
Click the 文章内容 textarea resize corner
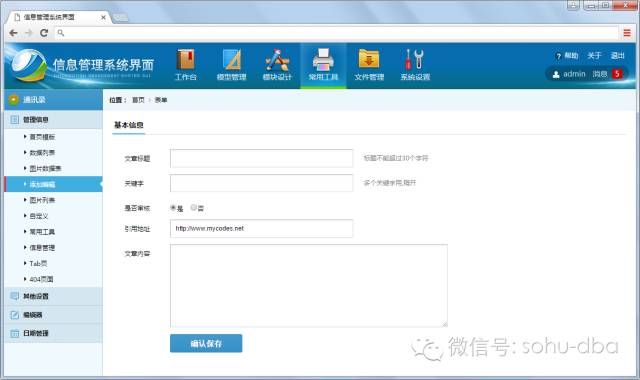(x=444, y=324)
